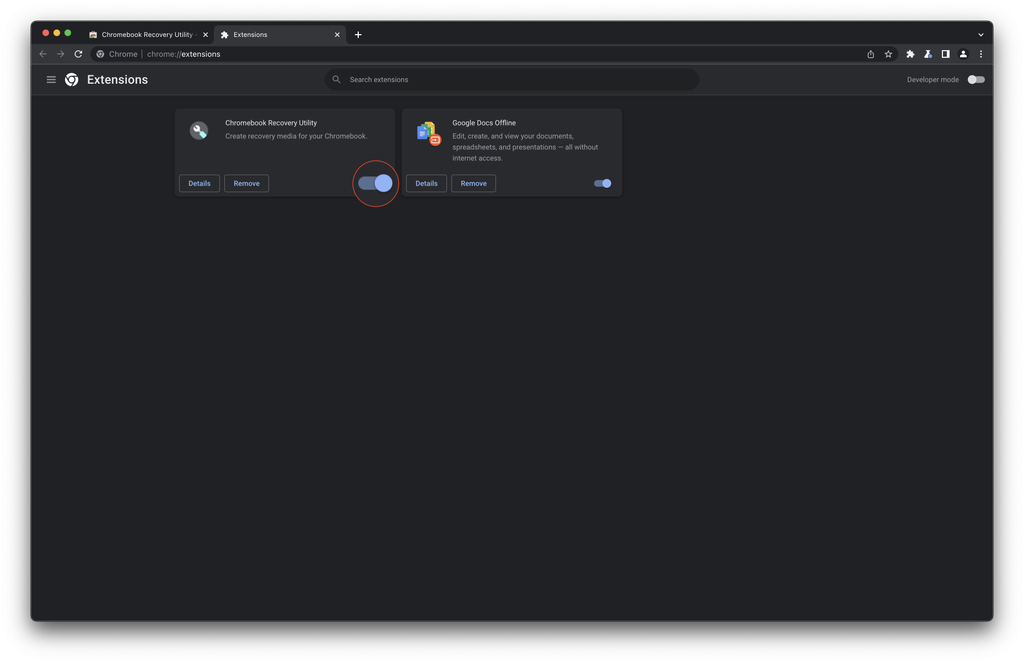Open the profile avatar menu

point(962,54)
